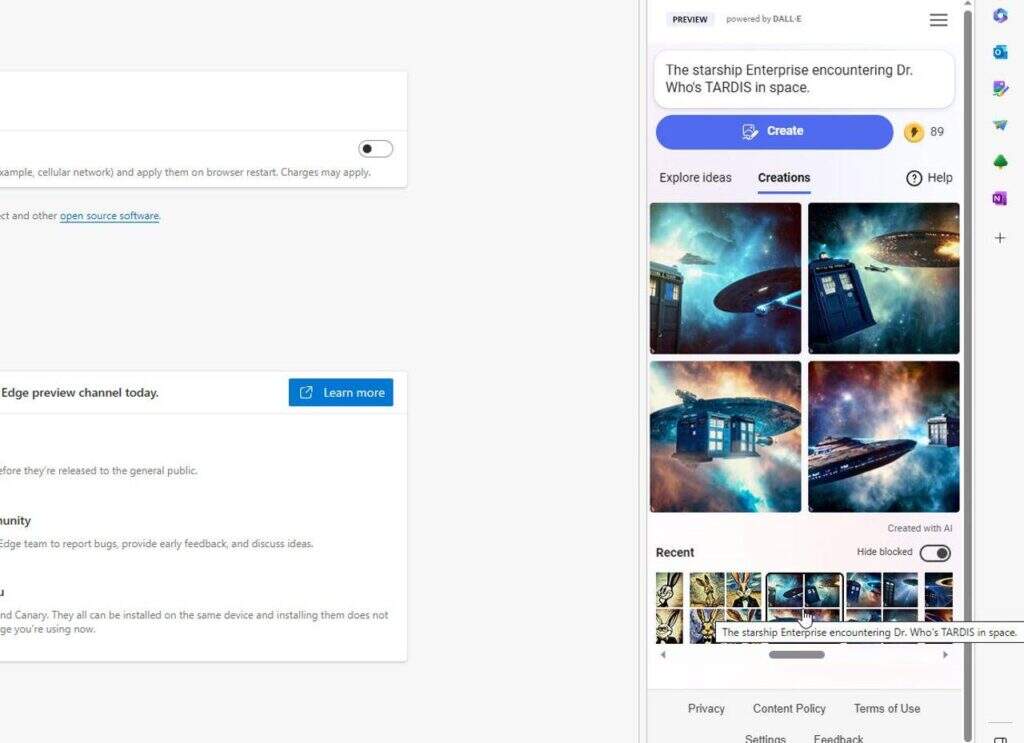This screenshot has height=743, width=1024.
Task: Select the full rabbit set in Recent
Action: click(725, 607)
